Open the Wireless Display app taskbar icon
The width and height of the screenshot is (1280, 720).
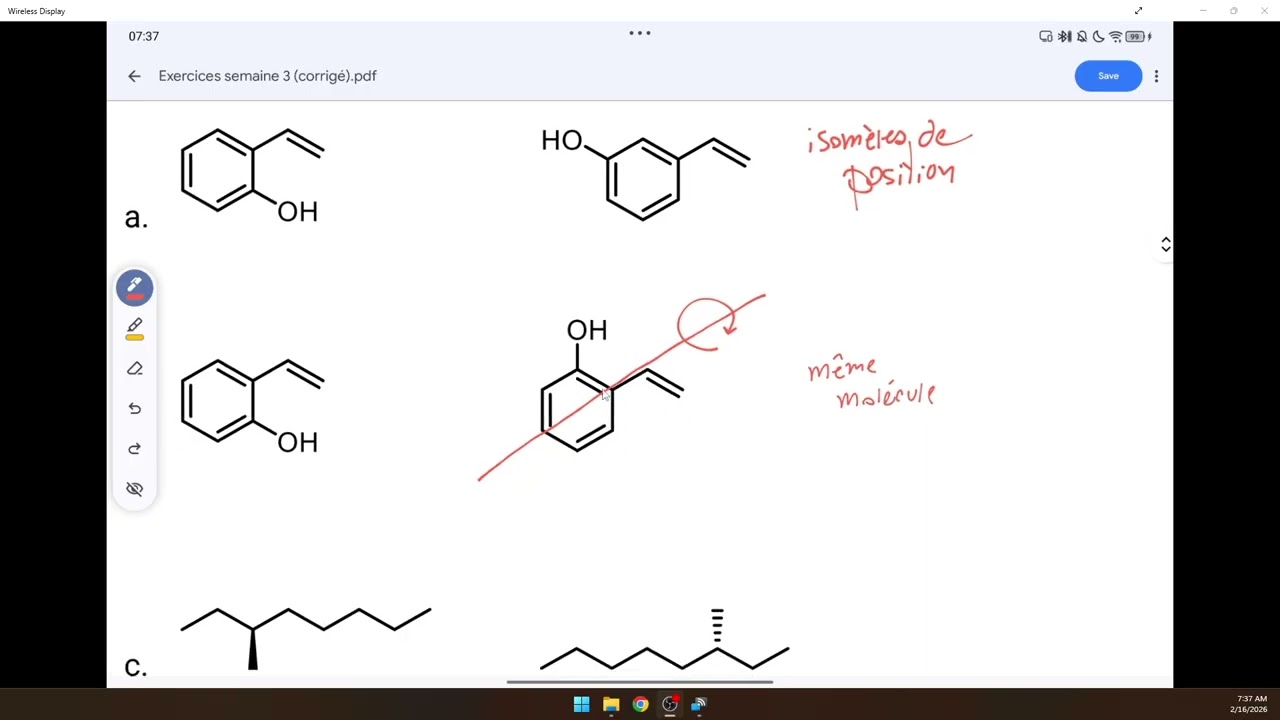[699, 704]
